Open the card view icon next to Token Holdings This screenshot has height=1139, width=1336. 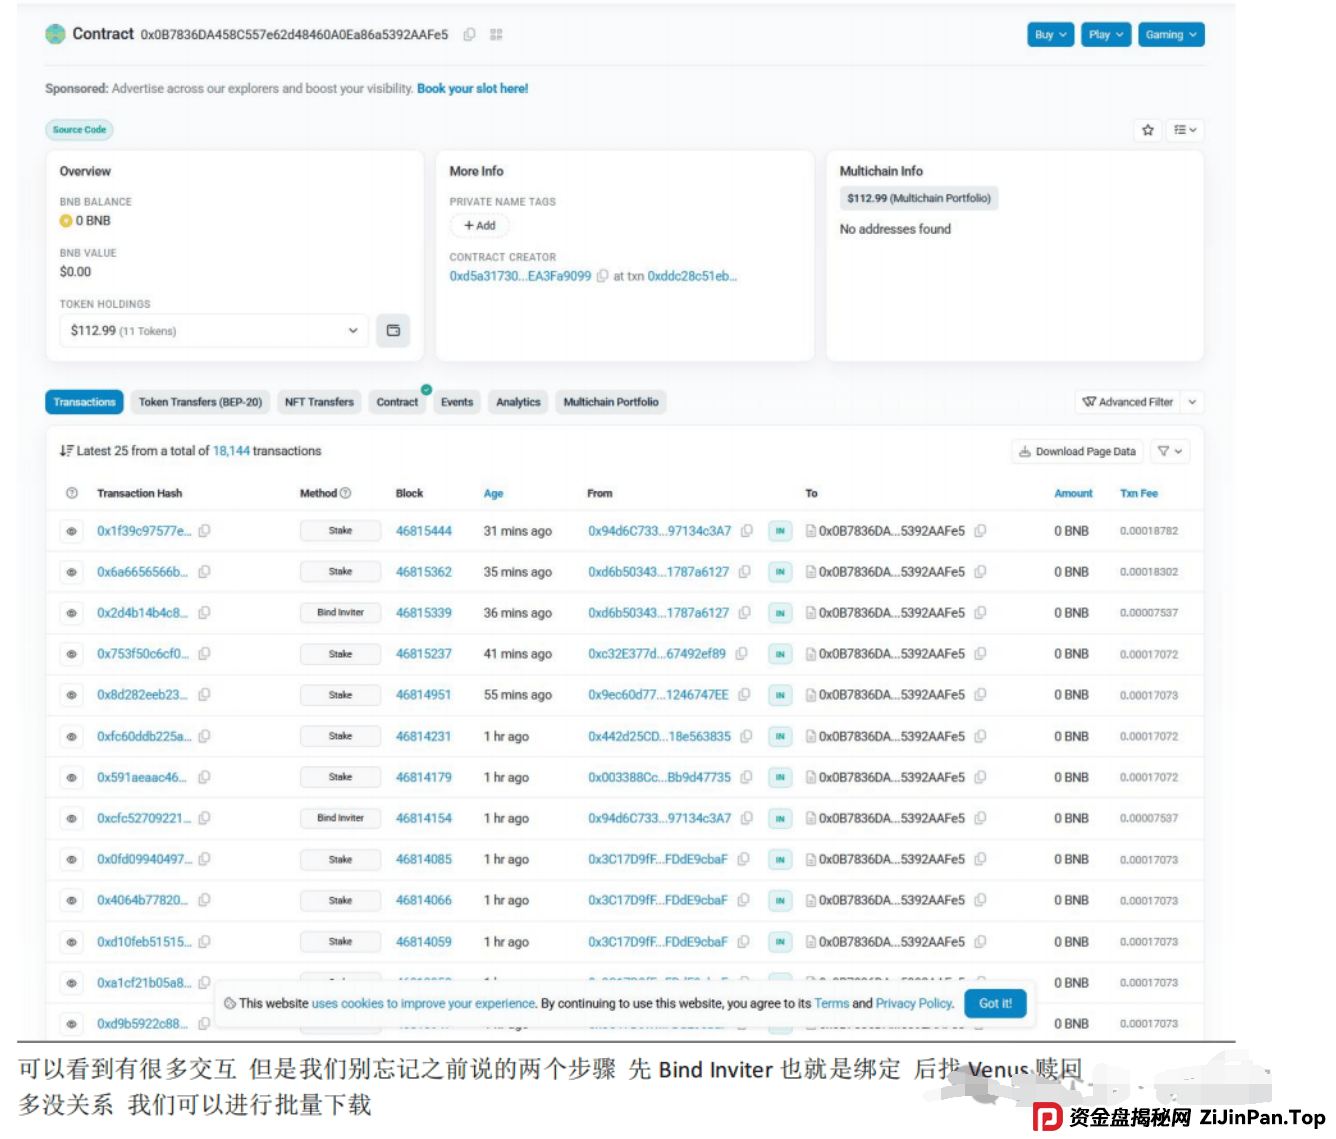click(393, 330)
